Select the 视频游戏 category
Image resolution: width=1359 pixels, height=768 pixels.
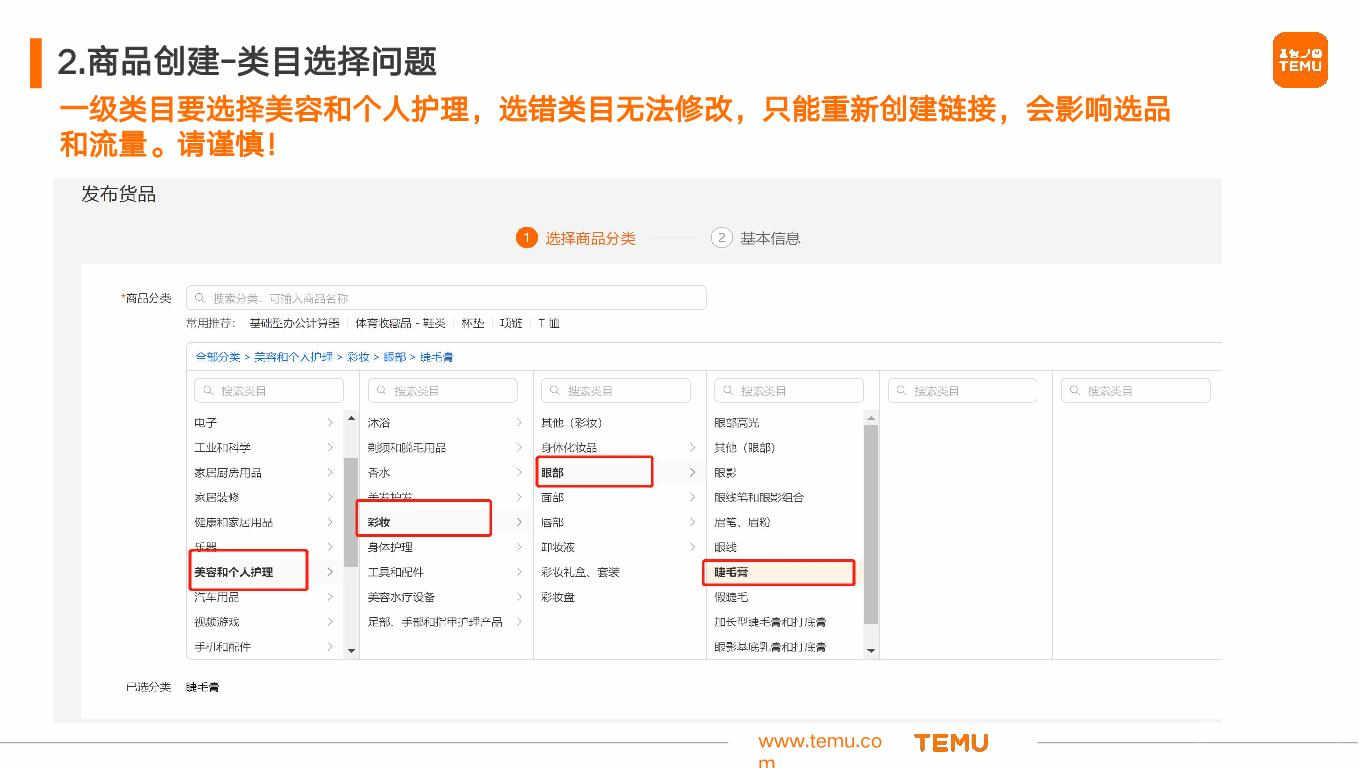[217, 622]
